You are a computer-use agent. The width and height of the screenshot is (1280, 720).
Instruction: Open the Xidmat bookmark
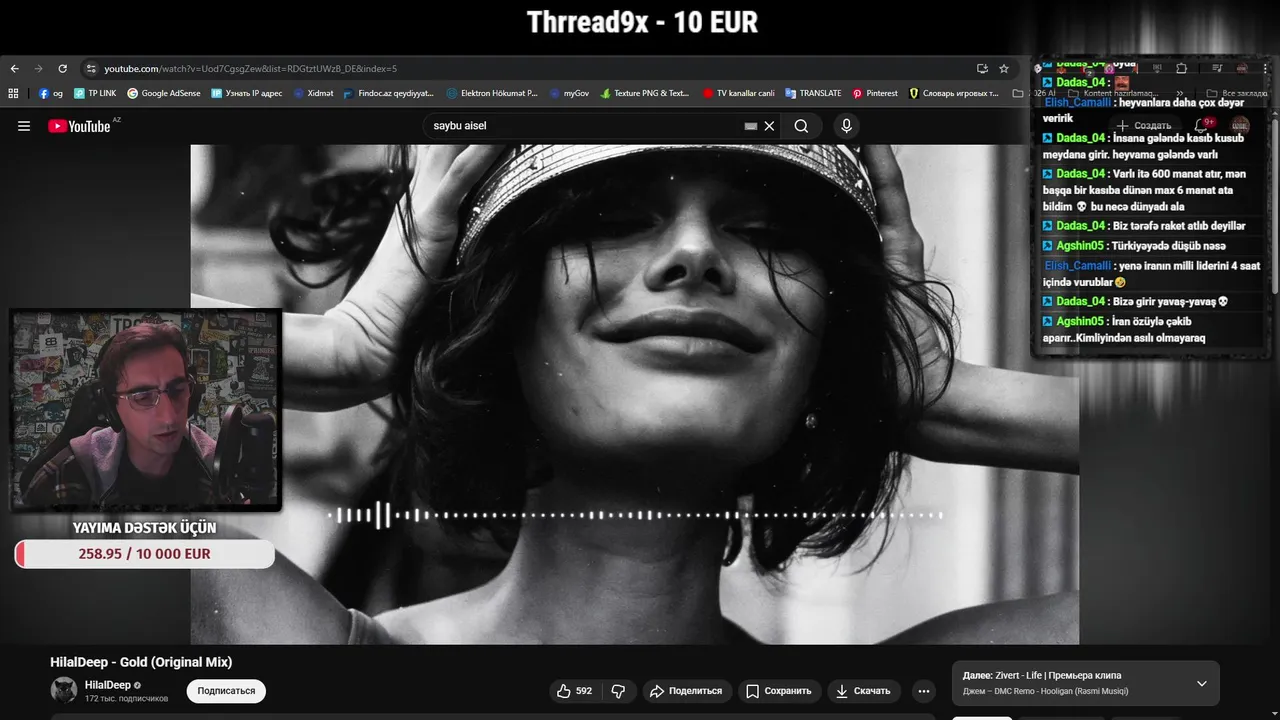[x=313, y=93]
